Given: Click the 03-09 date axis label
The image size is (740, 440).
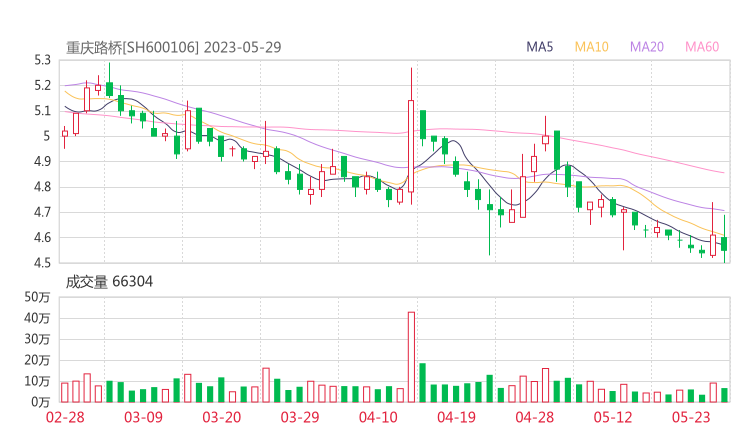Looking at the screenshot, I should coord(143,417).
